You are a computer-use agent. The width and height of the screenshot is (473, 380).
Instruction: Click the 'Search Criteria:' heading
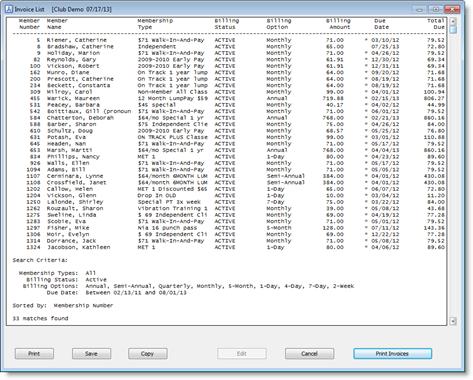(x=40, y=260)
